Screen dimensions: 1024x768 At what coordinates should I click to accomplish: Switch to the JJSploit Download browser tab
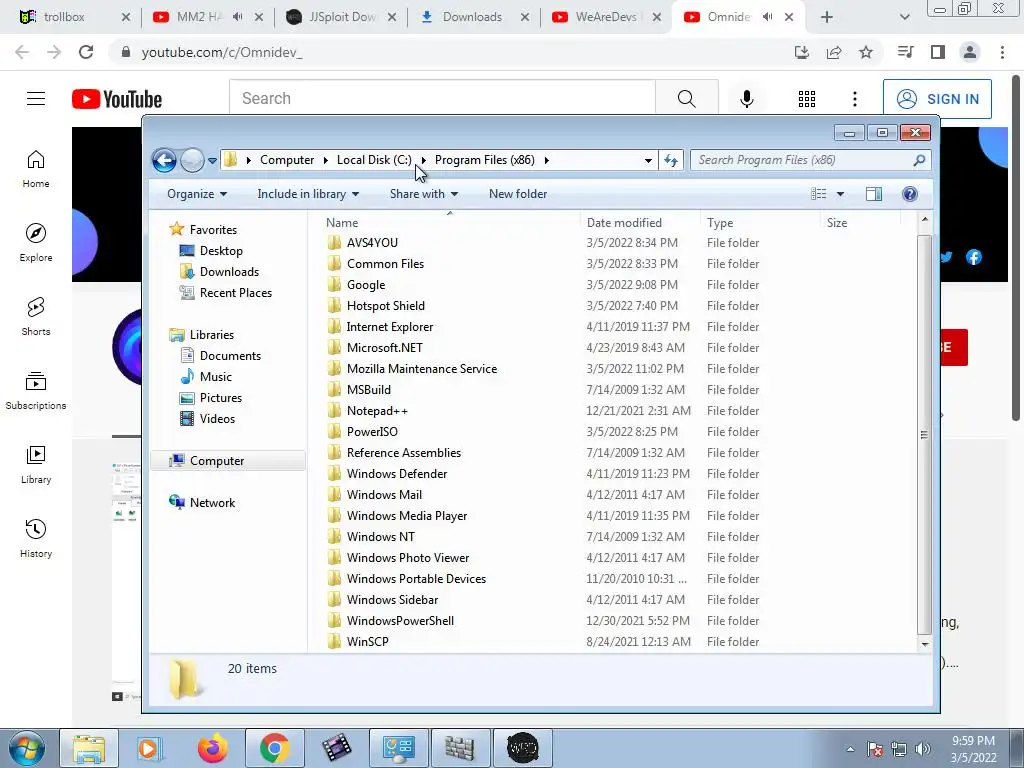[342, 17]
